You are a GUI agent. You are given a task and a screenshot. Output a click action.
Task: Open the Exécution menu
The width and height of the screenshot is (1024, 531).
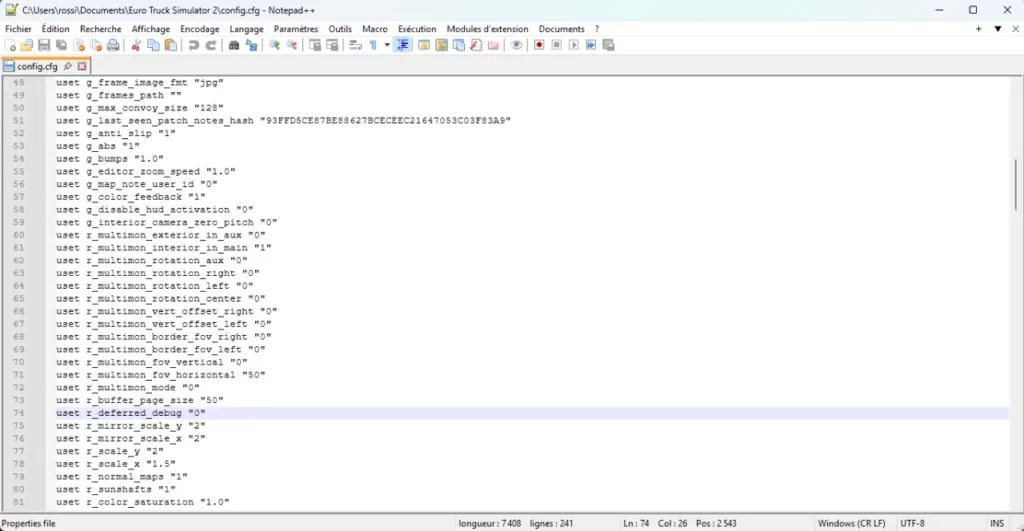click(417, 29)
